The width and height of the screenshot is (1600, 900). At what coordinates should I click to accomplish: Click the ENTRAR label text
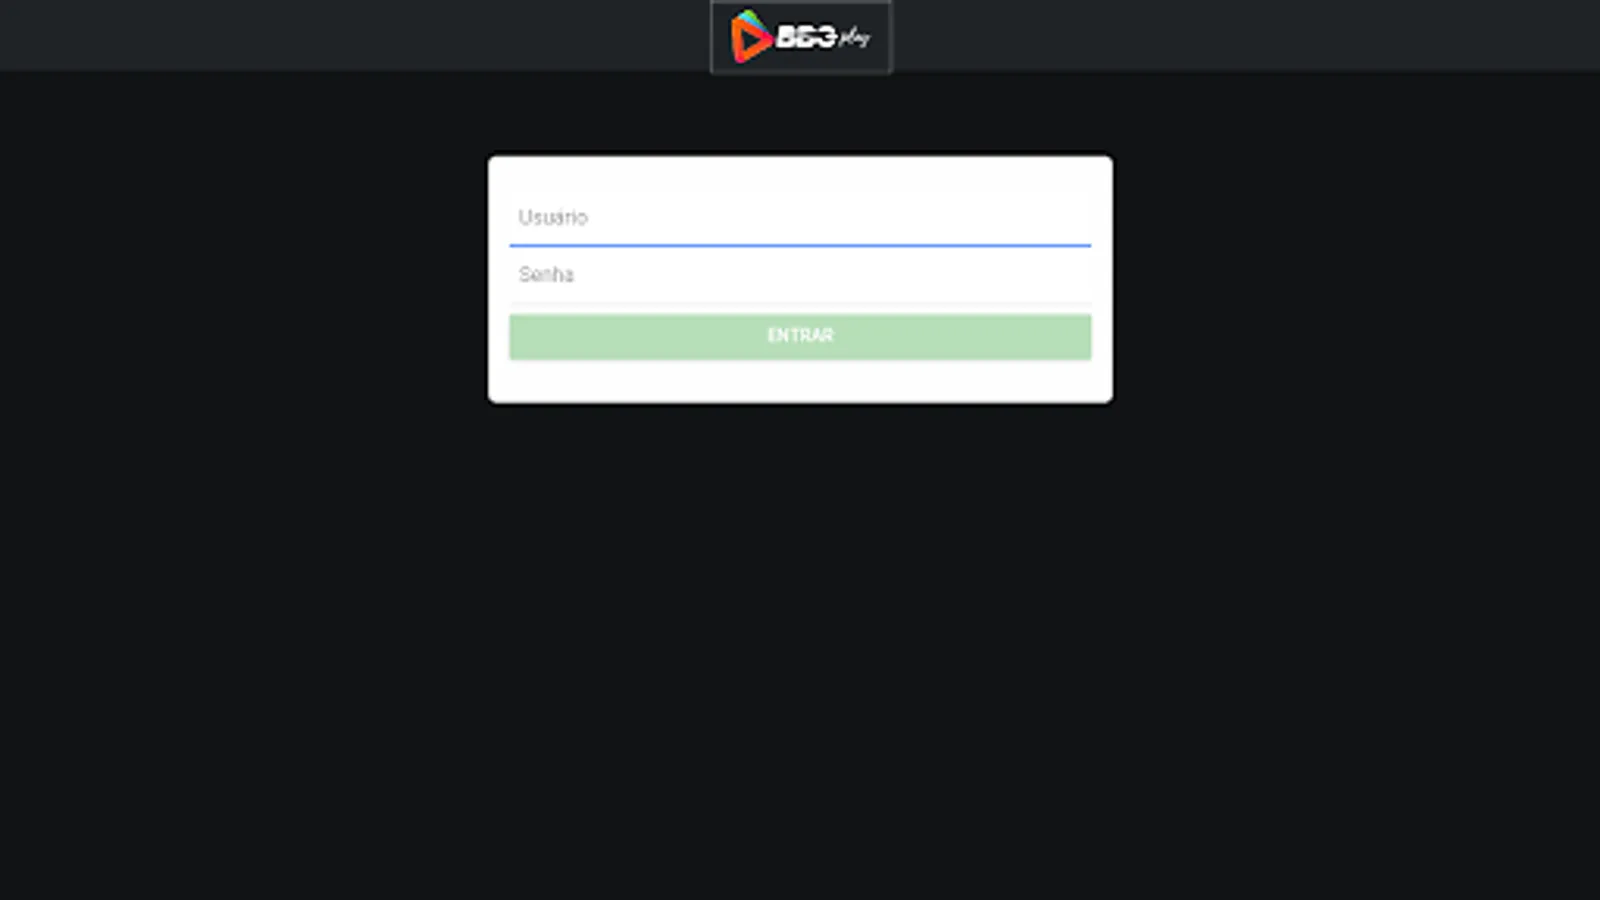pos(800,335)
